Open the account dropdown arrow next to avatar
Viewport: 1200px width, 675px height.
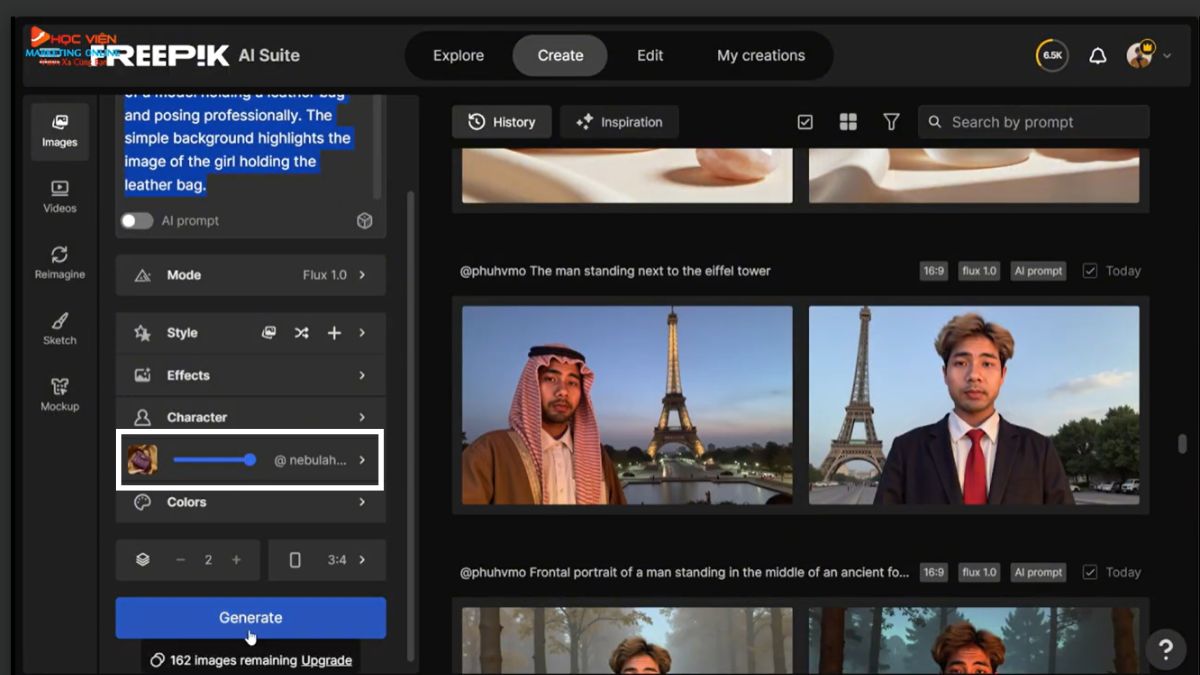[1167, 56]
